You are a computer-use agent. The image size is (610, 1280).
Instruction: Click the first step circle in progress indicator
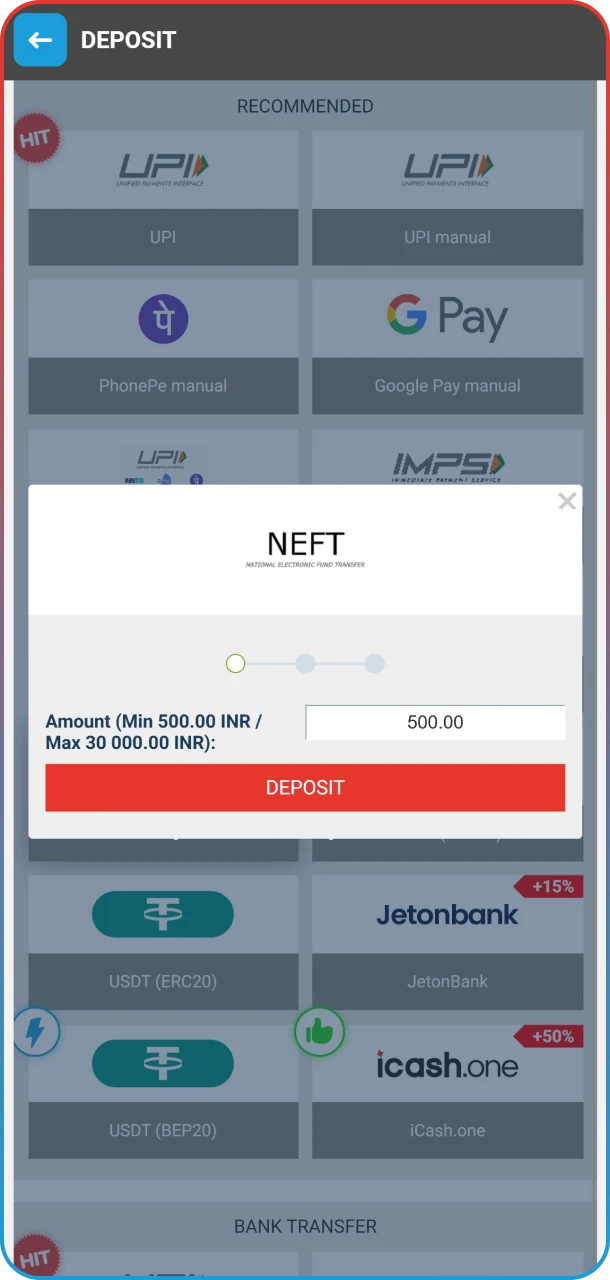click(x=236, y=663)
